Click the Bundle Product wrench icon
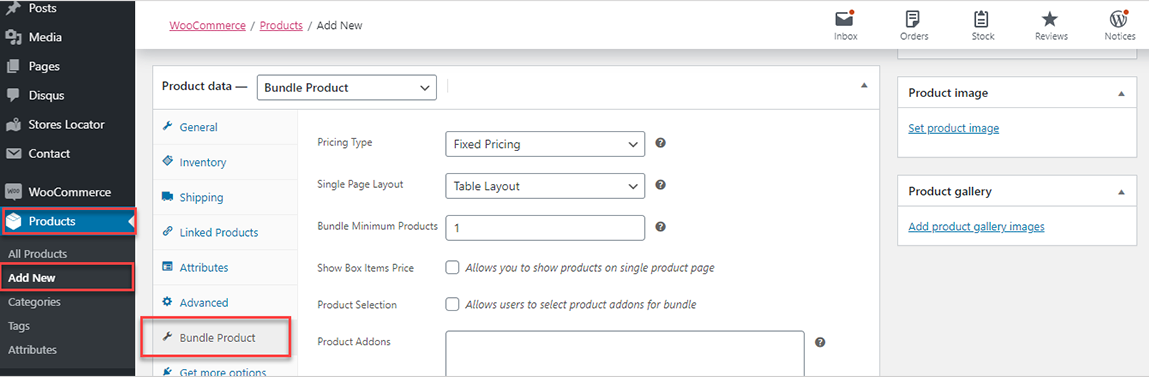1149x377 pixels. 167,337
